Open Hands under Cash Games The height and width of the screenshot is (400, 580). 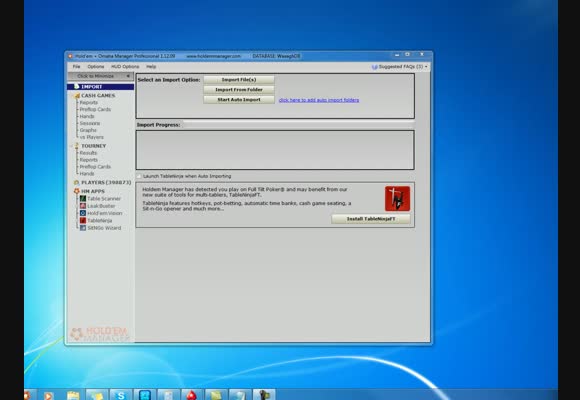(87, 116)
